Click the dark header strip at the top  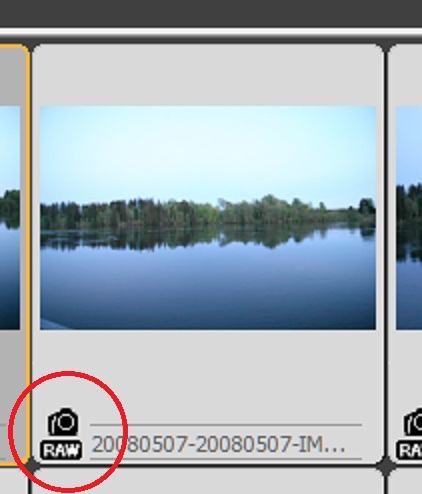coord(211,13)
